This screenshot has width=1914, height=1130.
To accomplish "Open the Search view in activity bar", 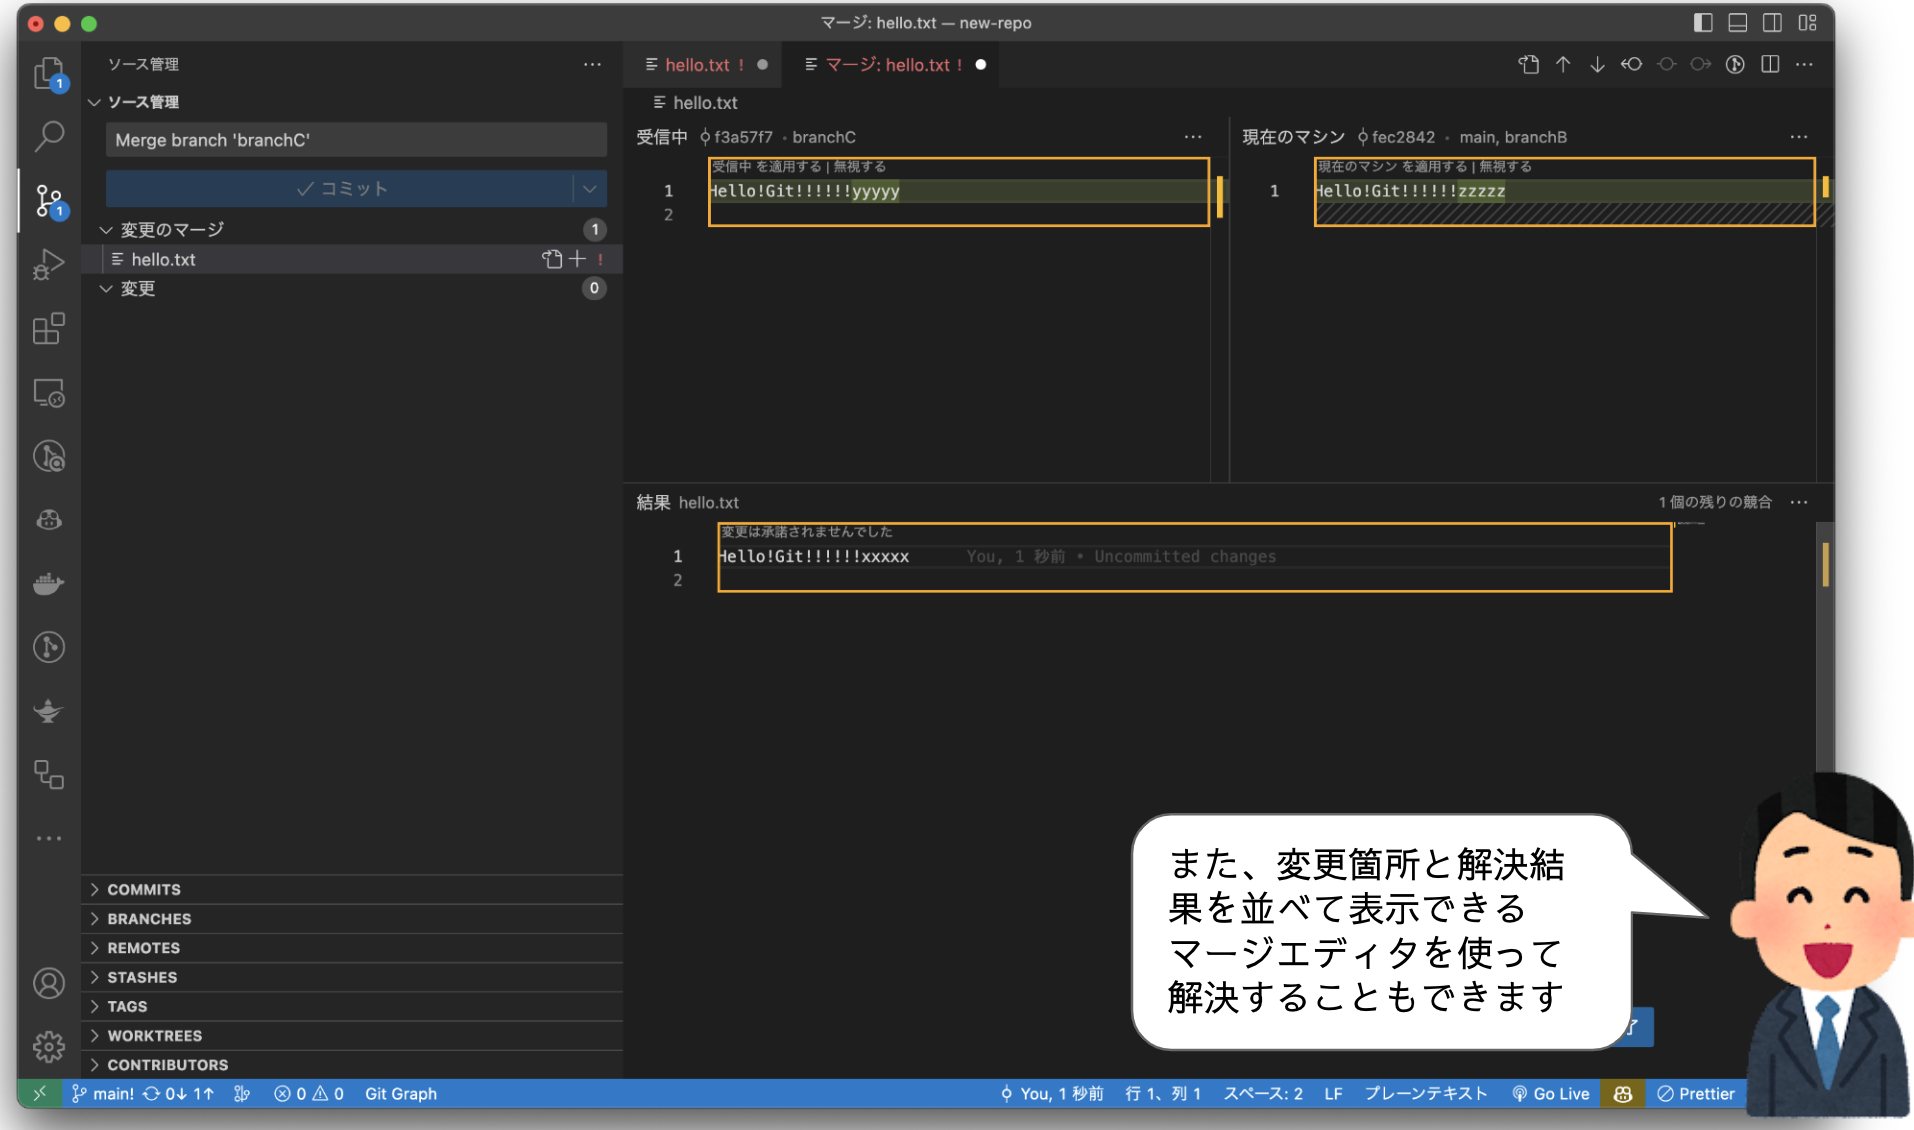I will (x=48, y=136).
